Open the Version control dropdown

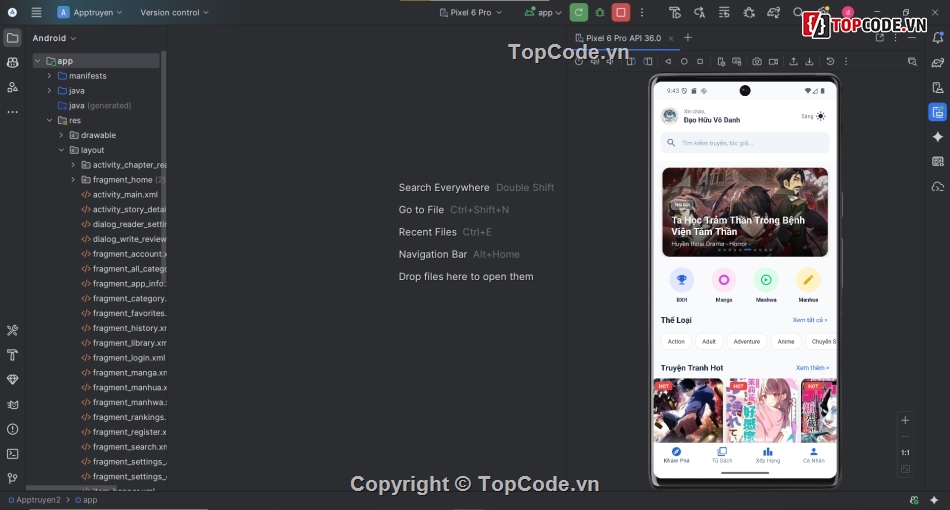click(x=174, y=12)
